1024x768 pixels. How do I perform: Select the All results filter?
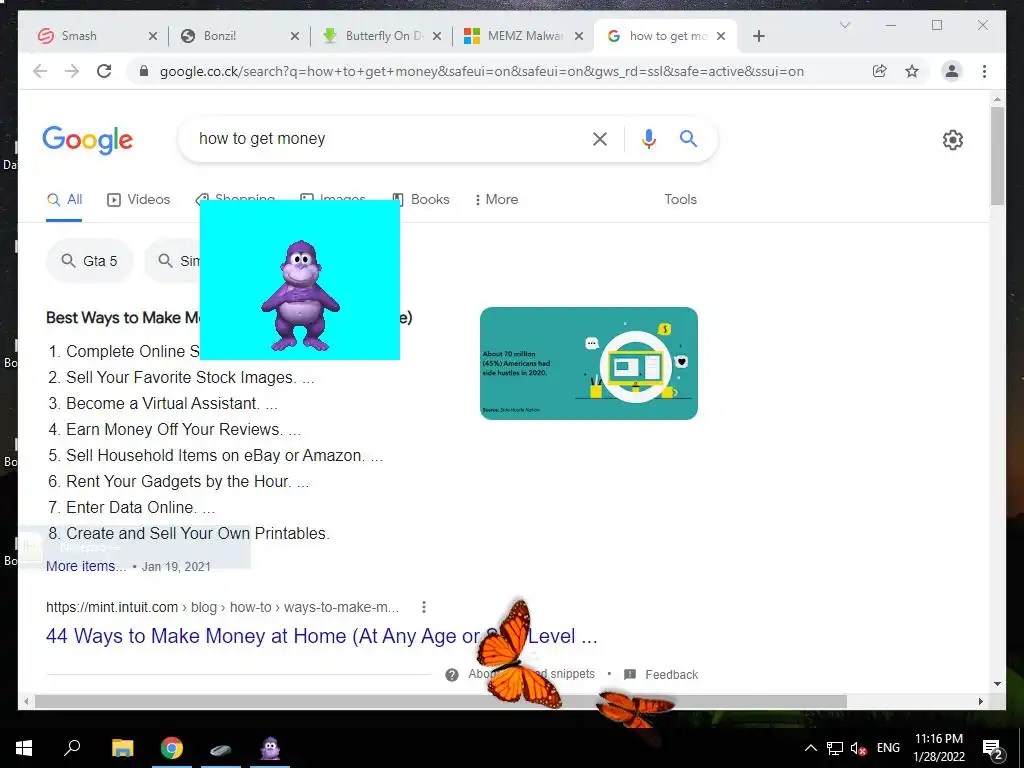pos(65,200)
